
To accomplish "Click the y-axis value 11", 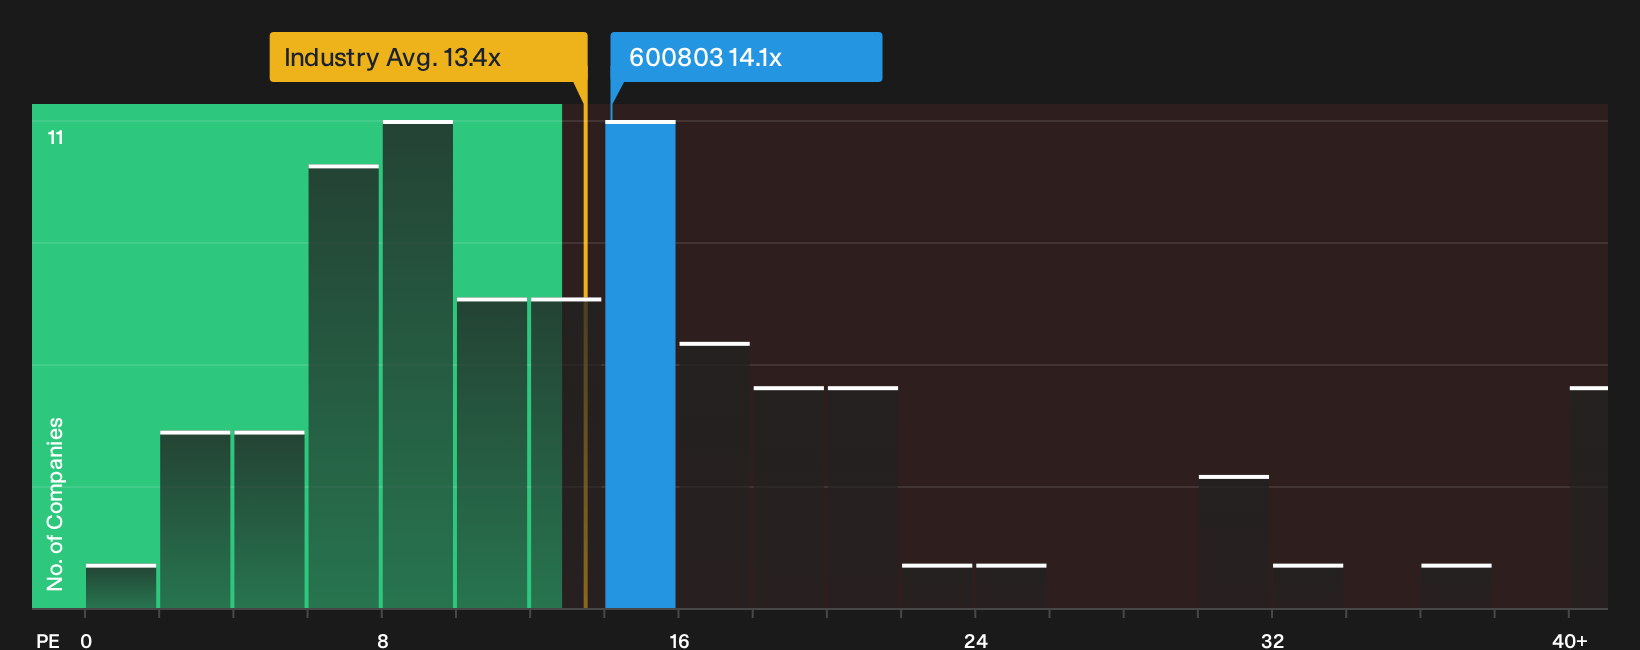I will 56,138.
